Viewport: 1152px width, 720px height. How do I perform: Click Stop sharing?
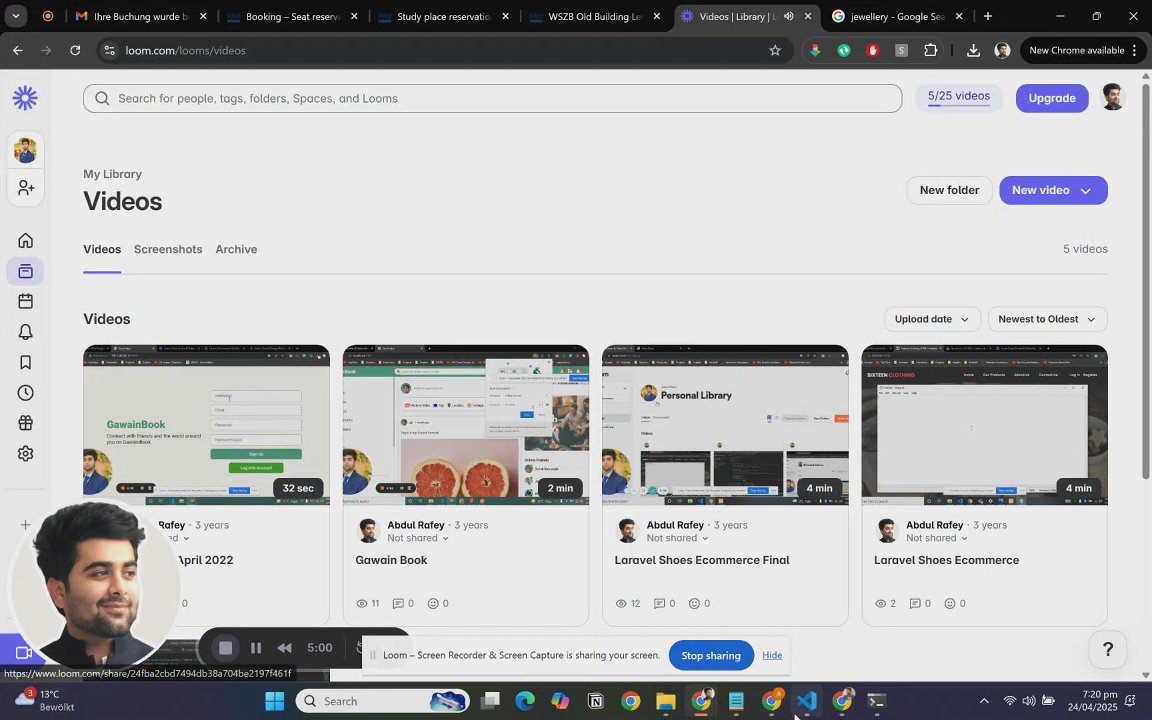710,655
